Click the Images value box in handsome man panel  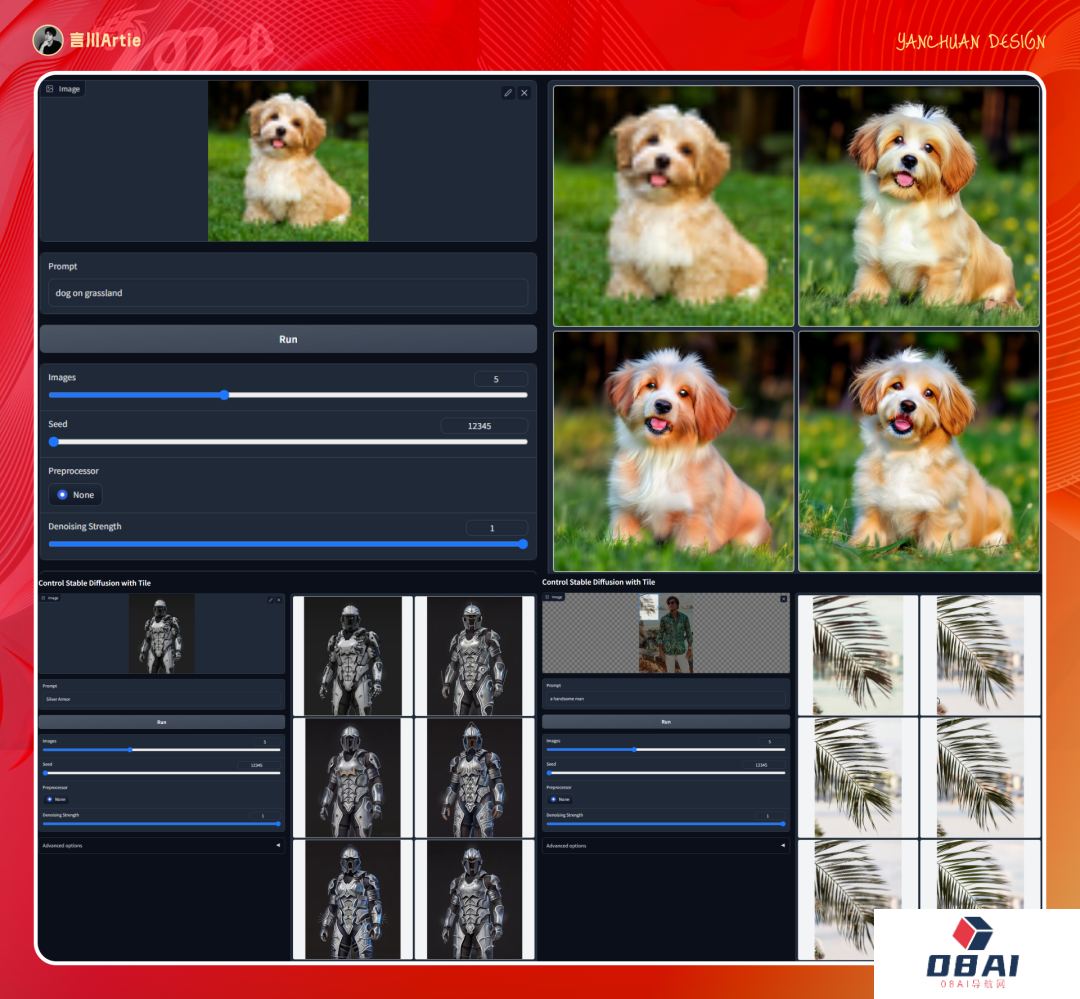tap(771, 741)
